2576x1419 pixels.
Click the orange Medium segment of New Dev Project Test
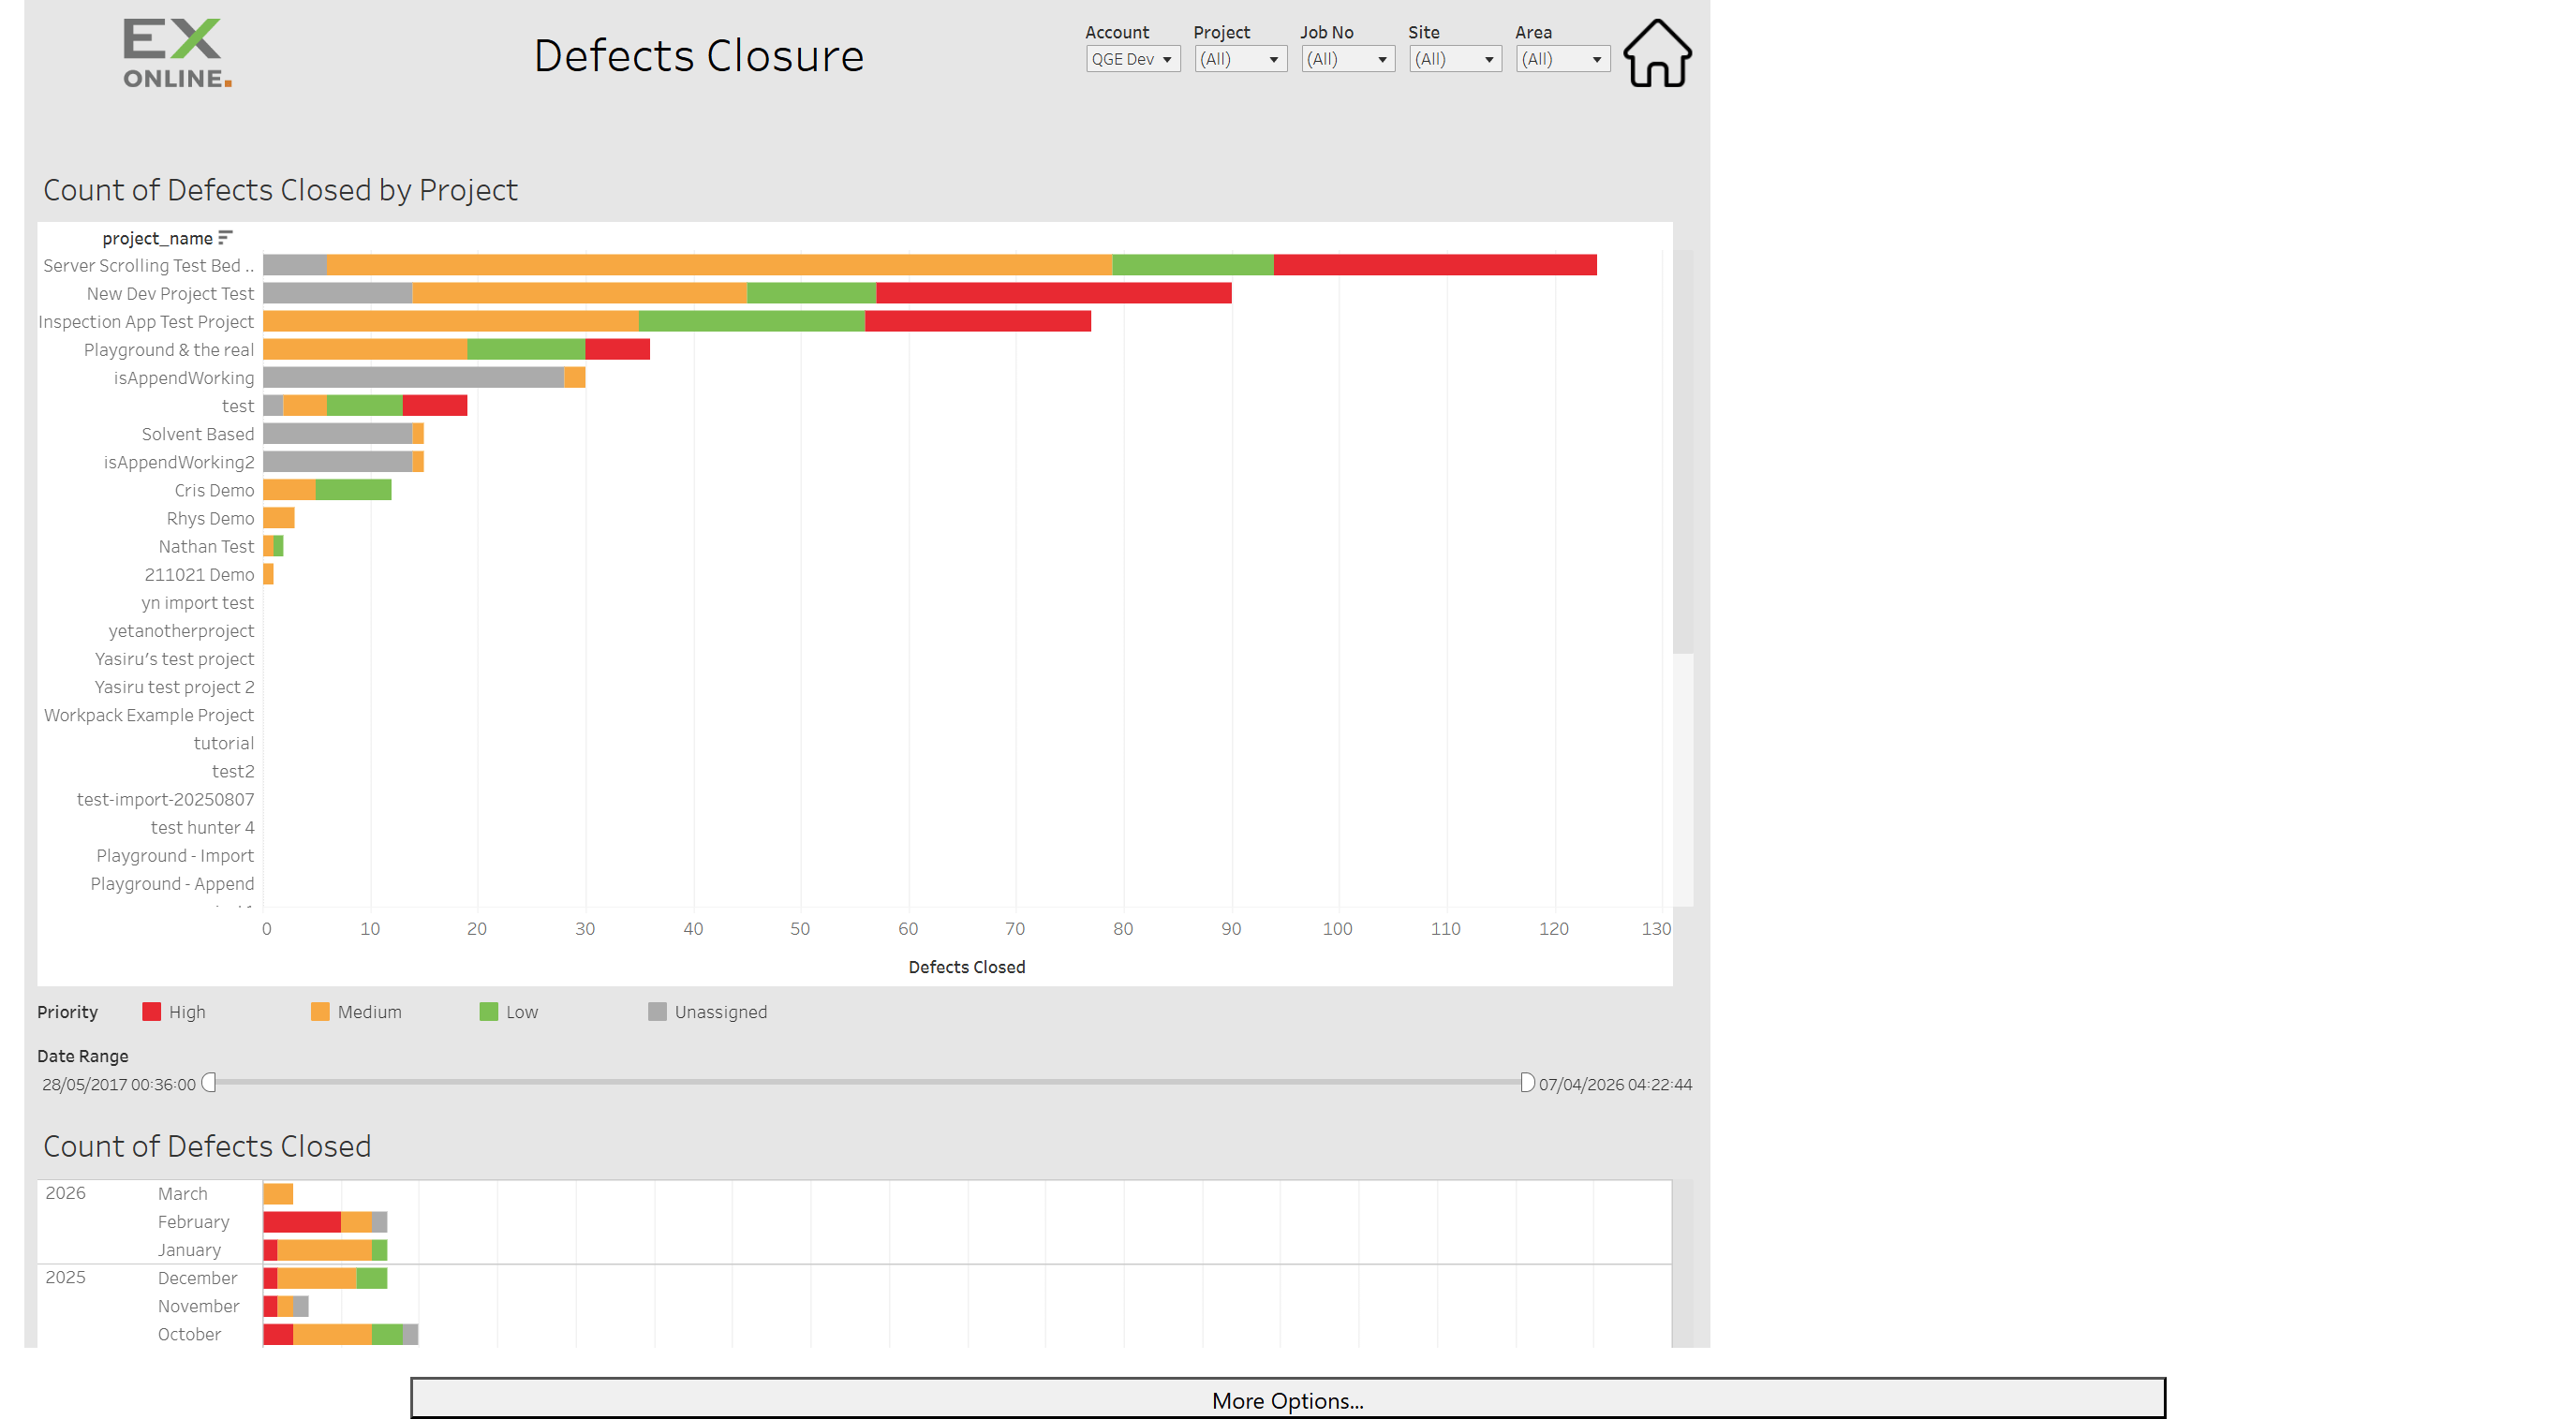pos(580,293)
